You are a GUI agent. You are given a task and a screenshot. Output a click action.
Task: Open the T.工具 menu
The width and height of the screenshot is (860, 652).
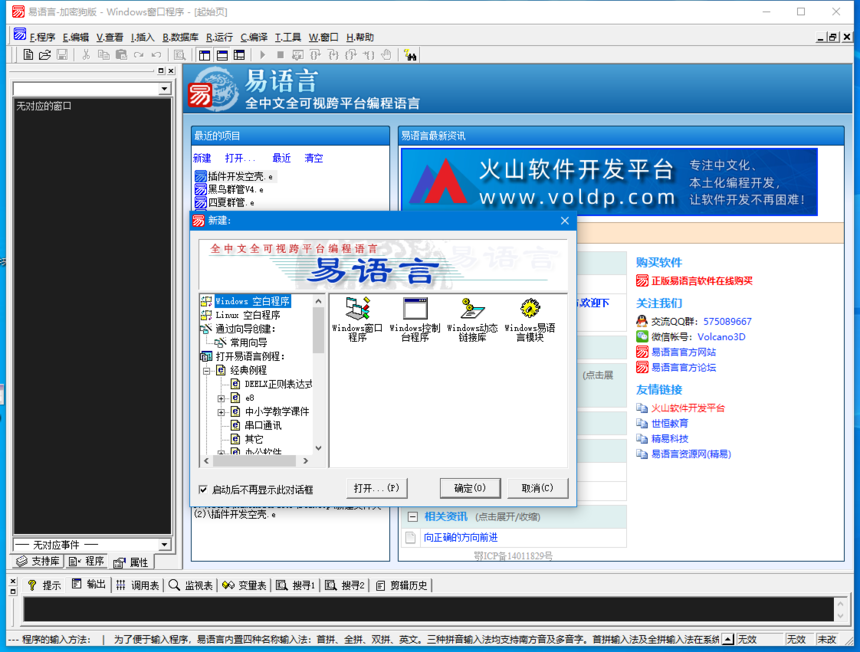click(x=288, y=37)
